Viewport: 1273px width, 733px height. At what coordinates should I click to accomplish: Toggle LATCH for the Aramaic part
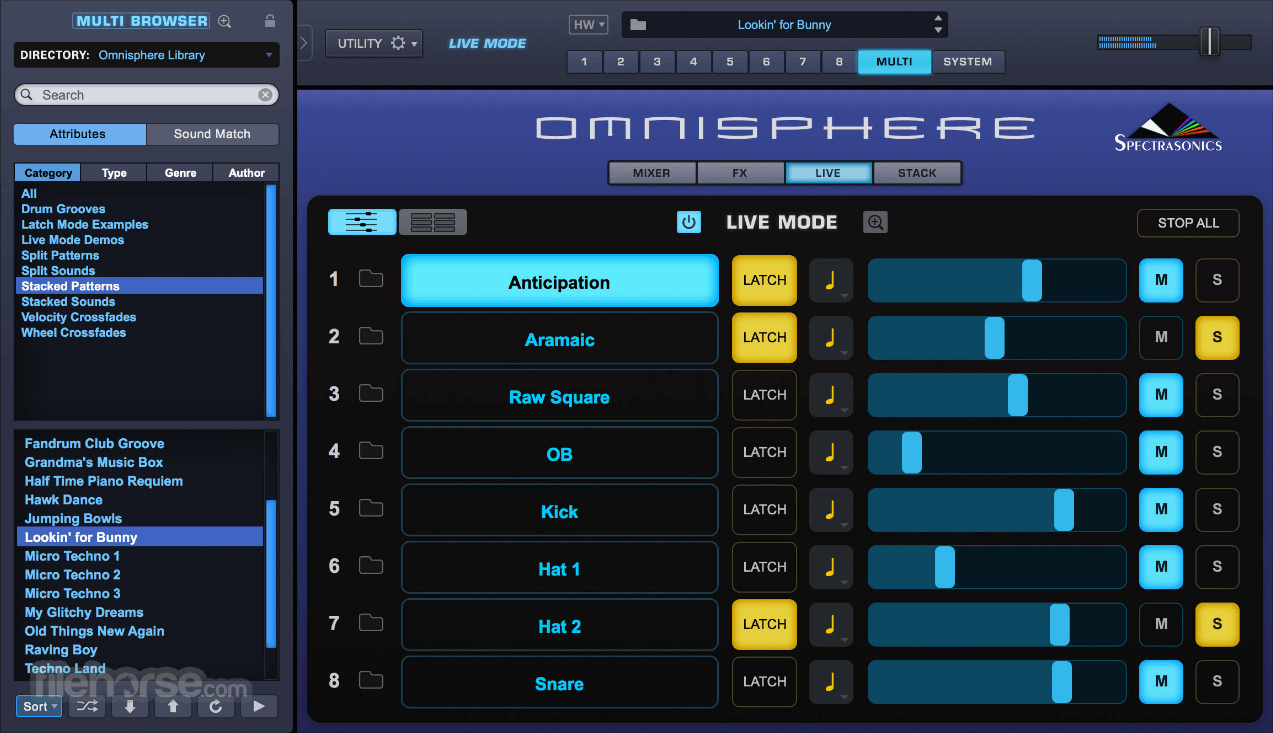764,337
